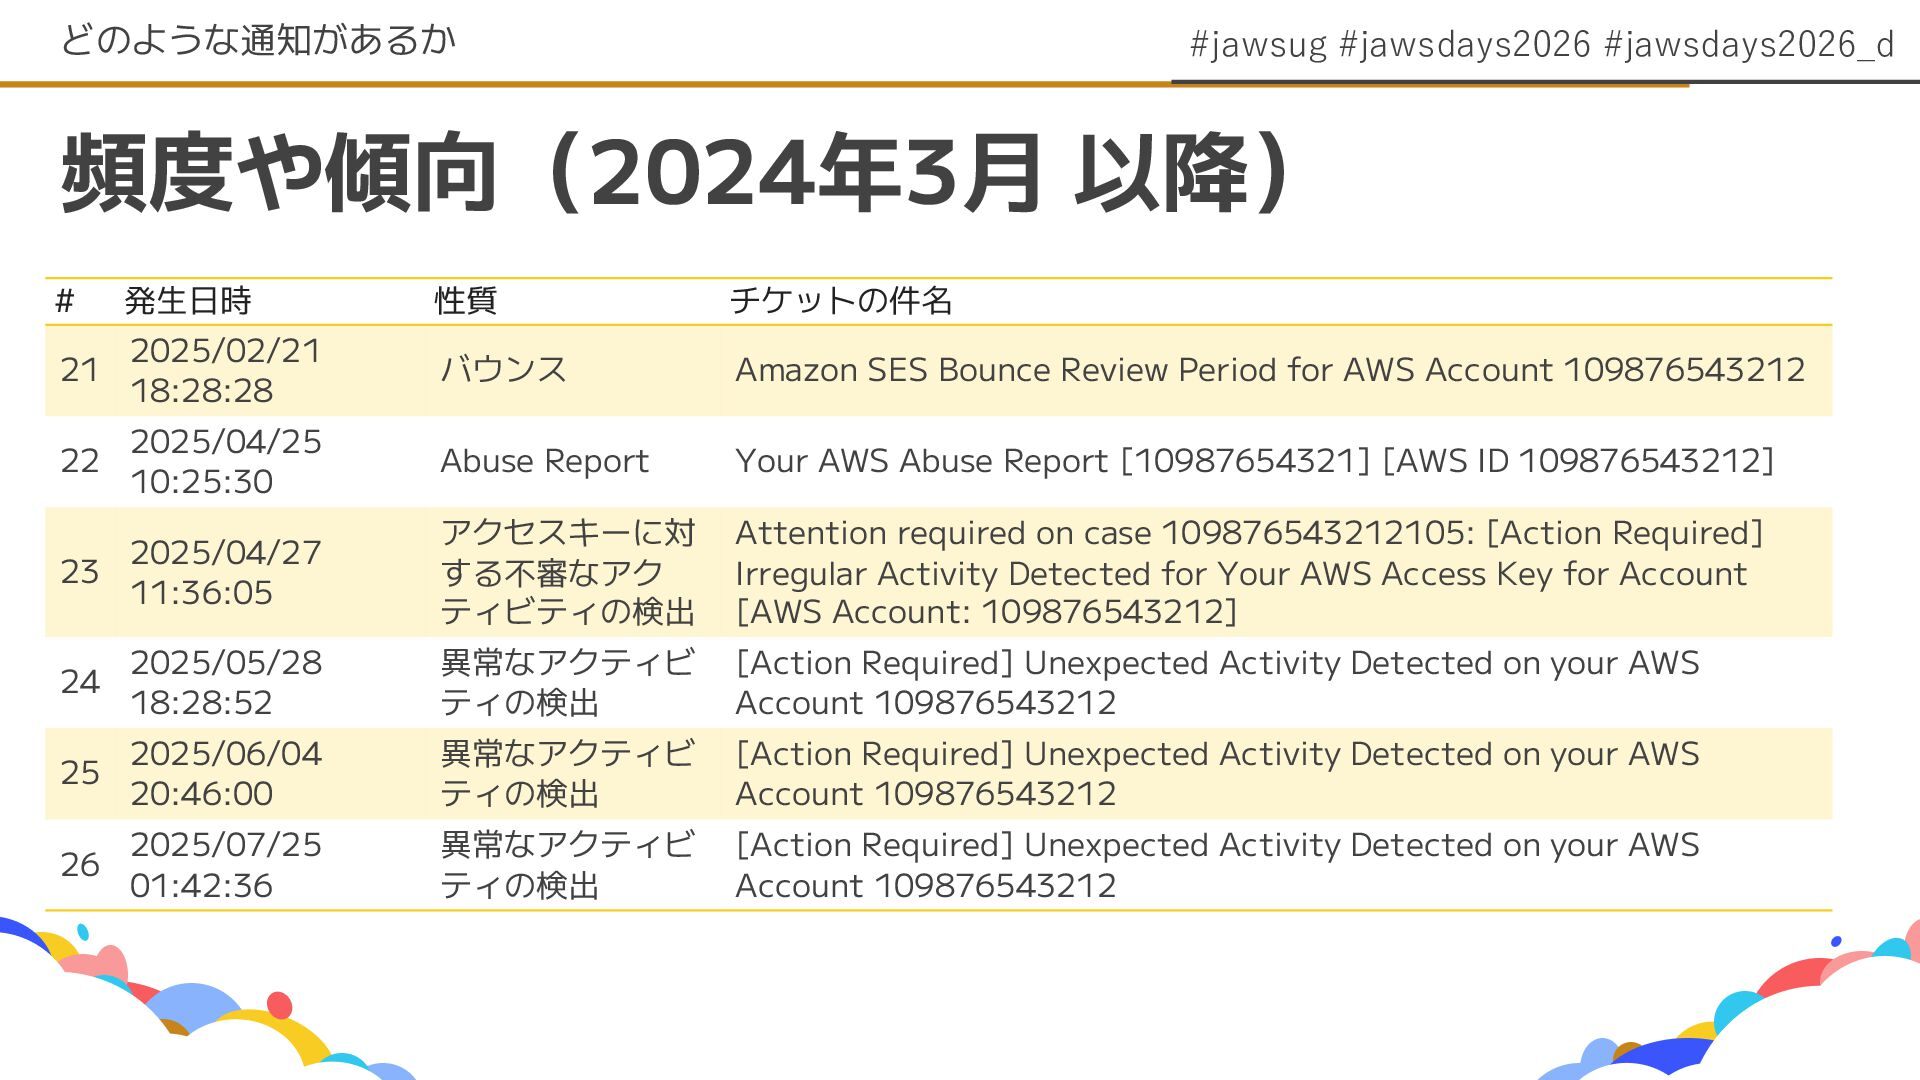
Task: Click the colorful cloud decoration at bottom left
Action: 200,1000
